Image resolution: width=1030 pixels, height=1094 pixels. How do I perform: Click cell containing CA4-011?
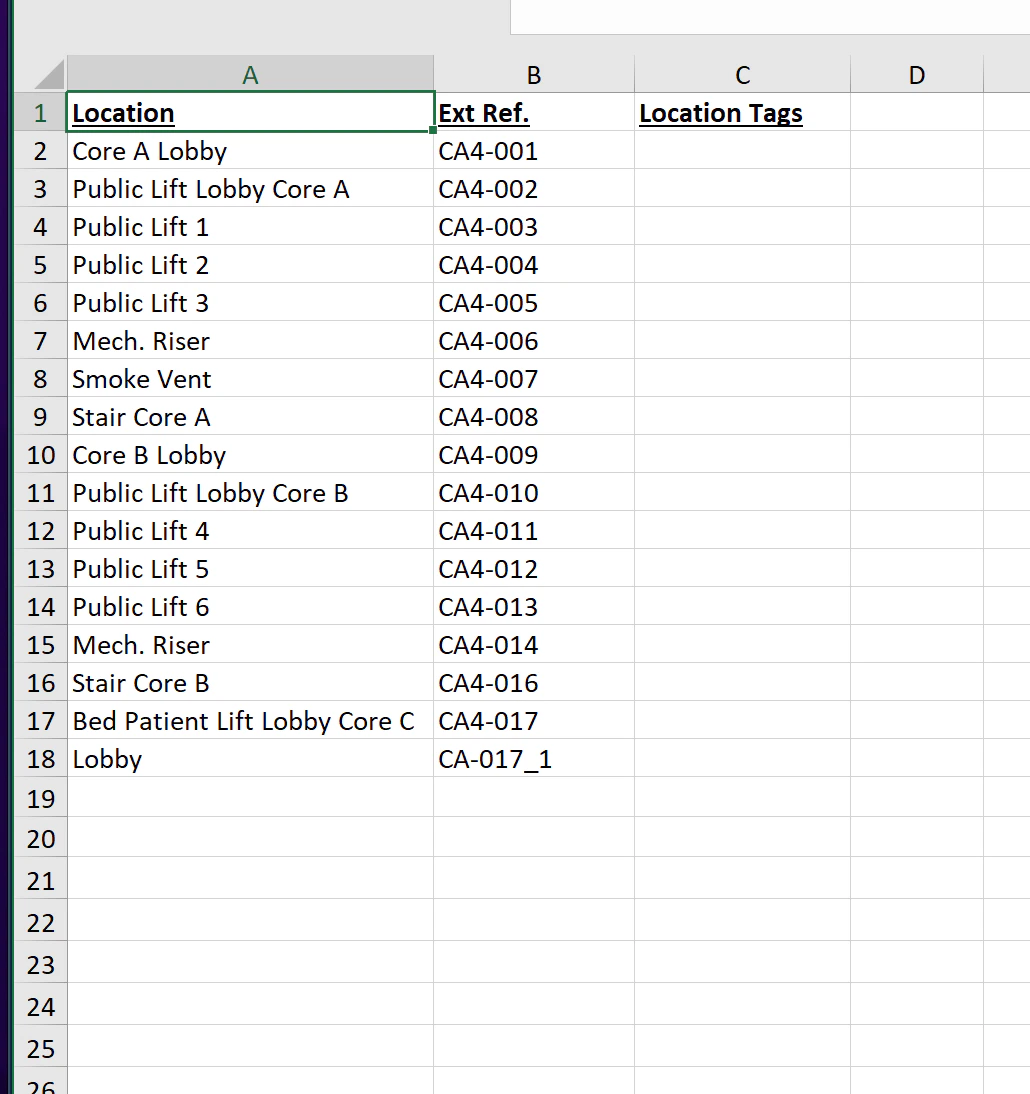coord(534,530)
